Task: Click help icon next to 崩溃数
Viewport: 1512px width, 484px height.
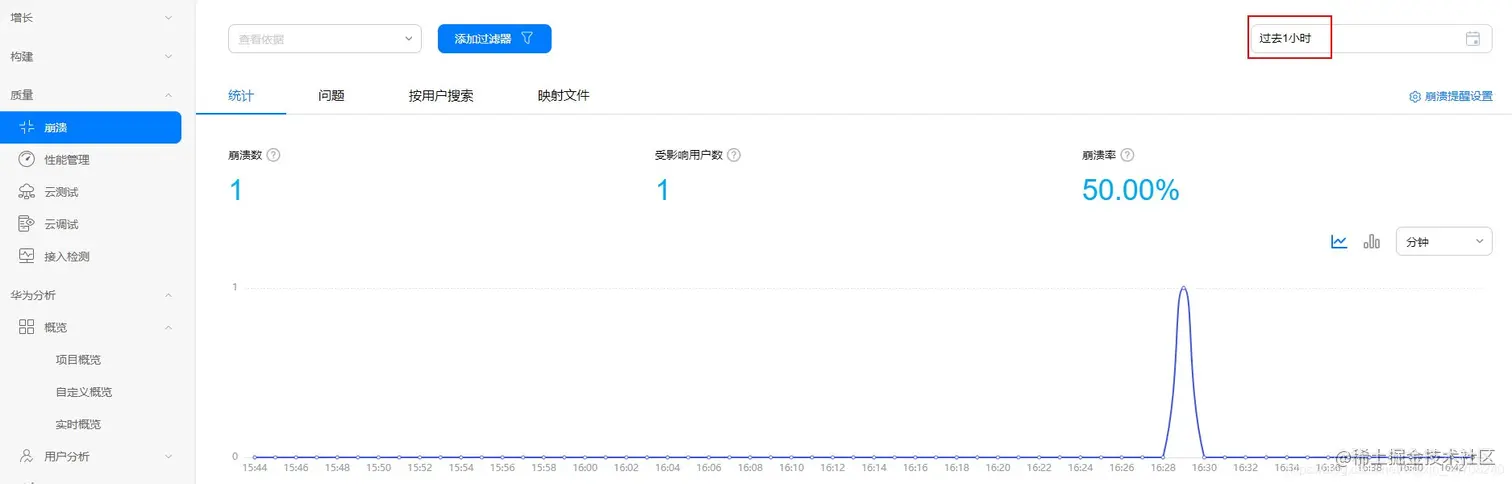Action: pyautogui.click(x=273, y=155)
